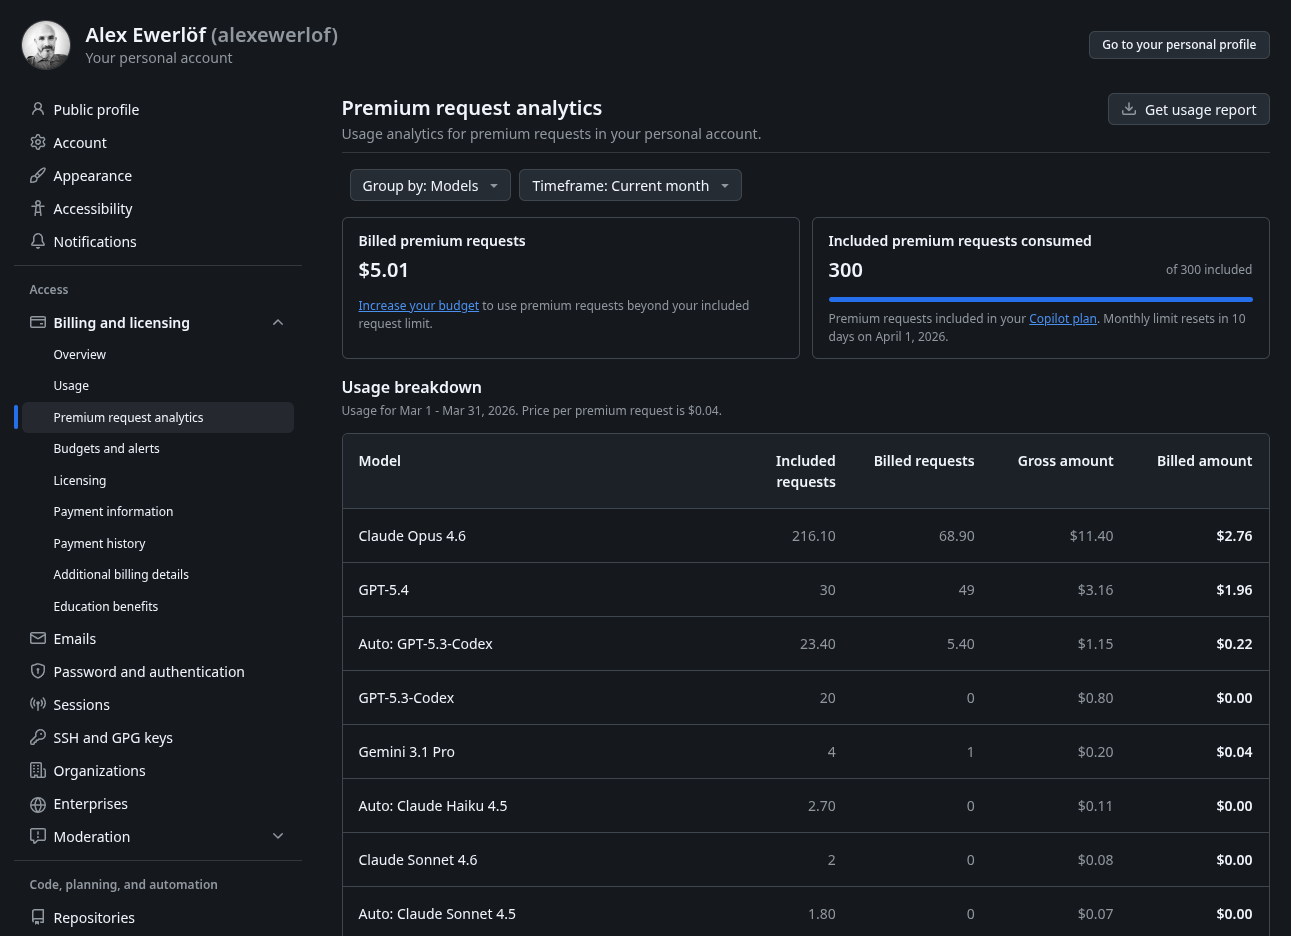Click the included requests progress bar
The height and width of the screenshot is (936, 1291).
coord(1040,299)
